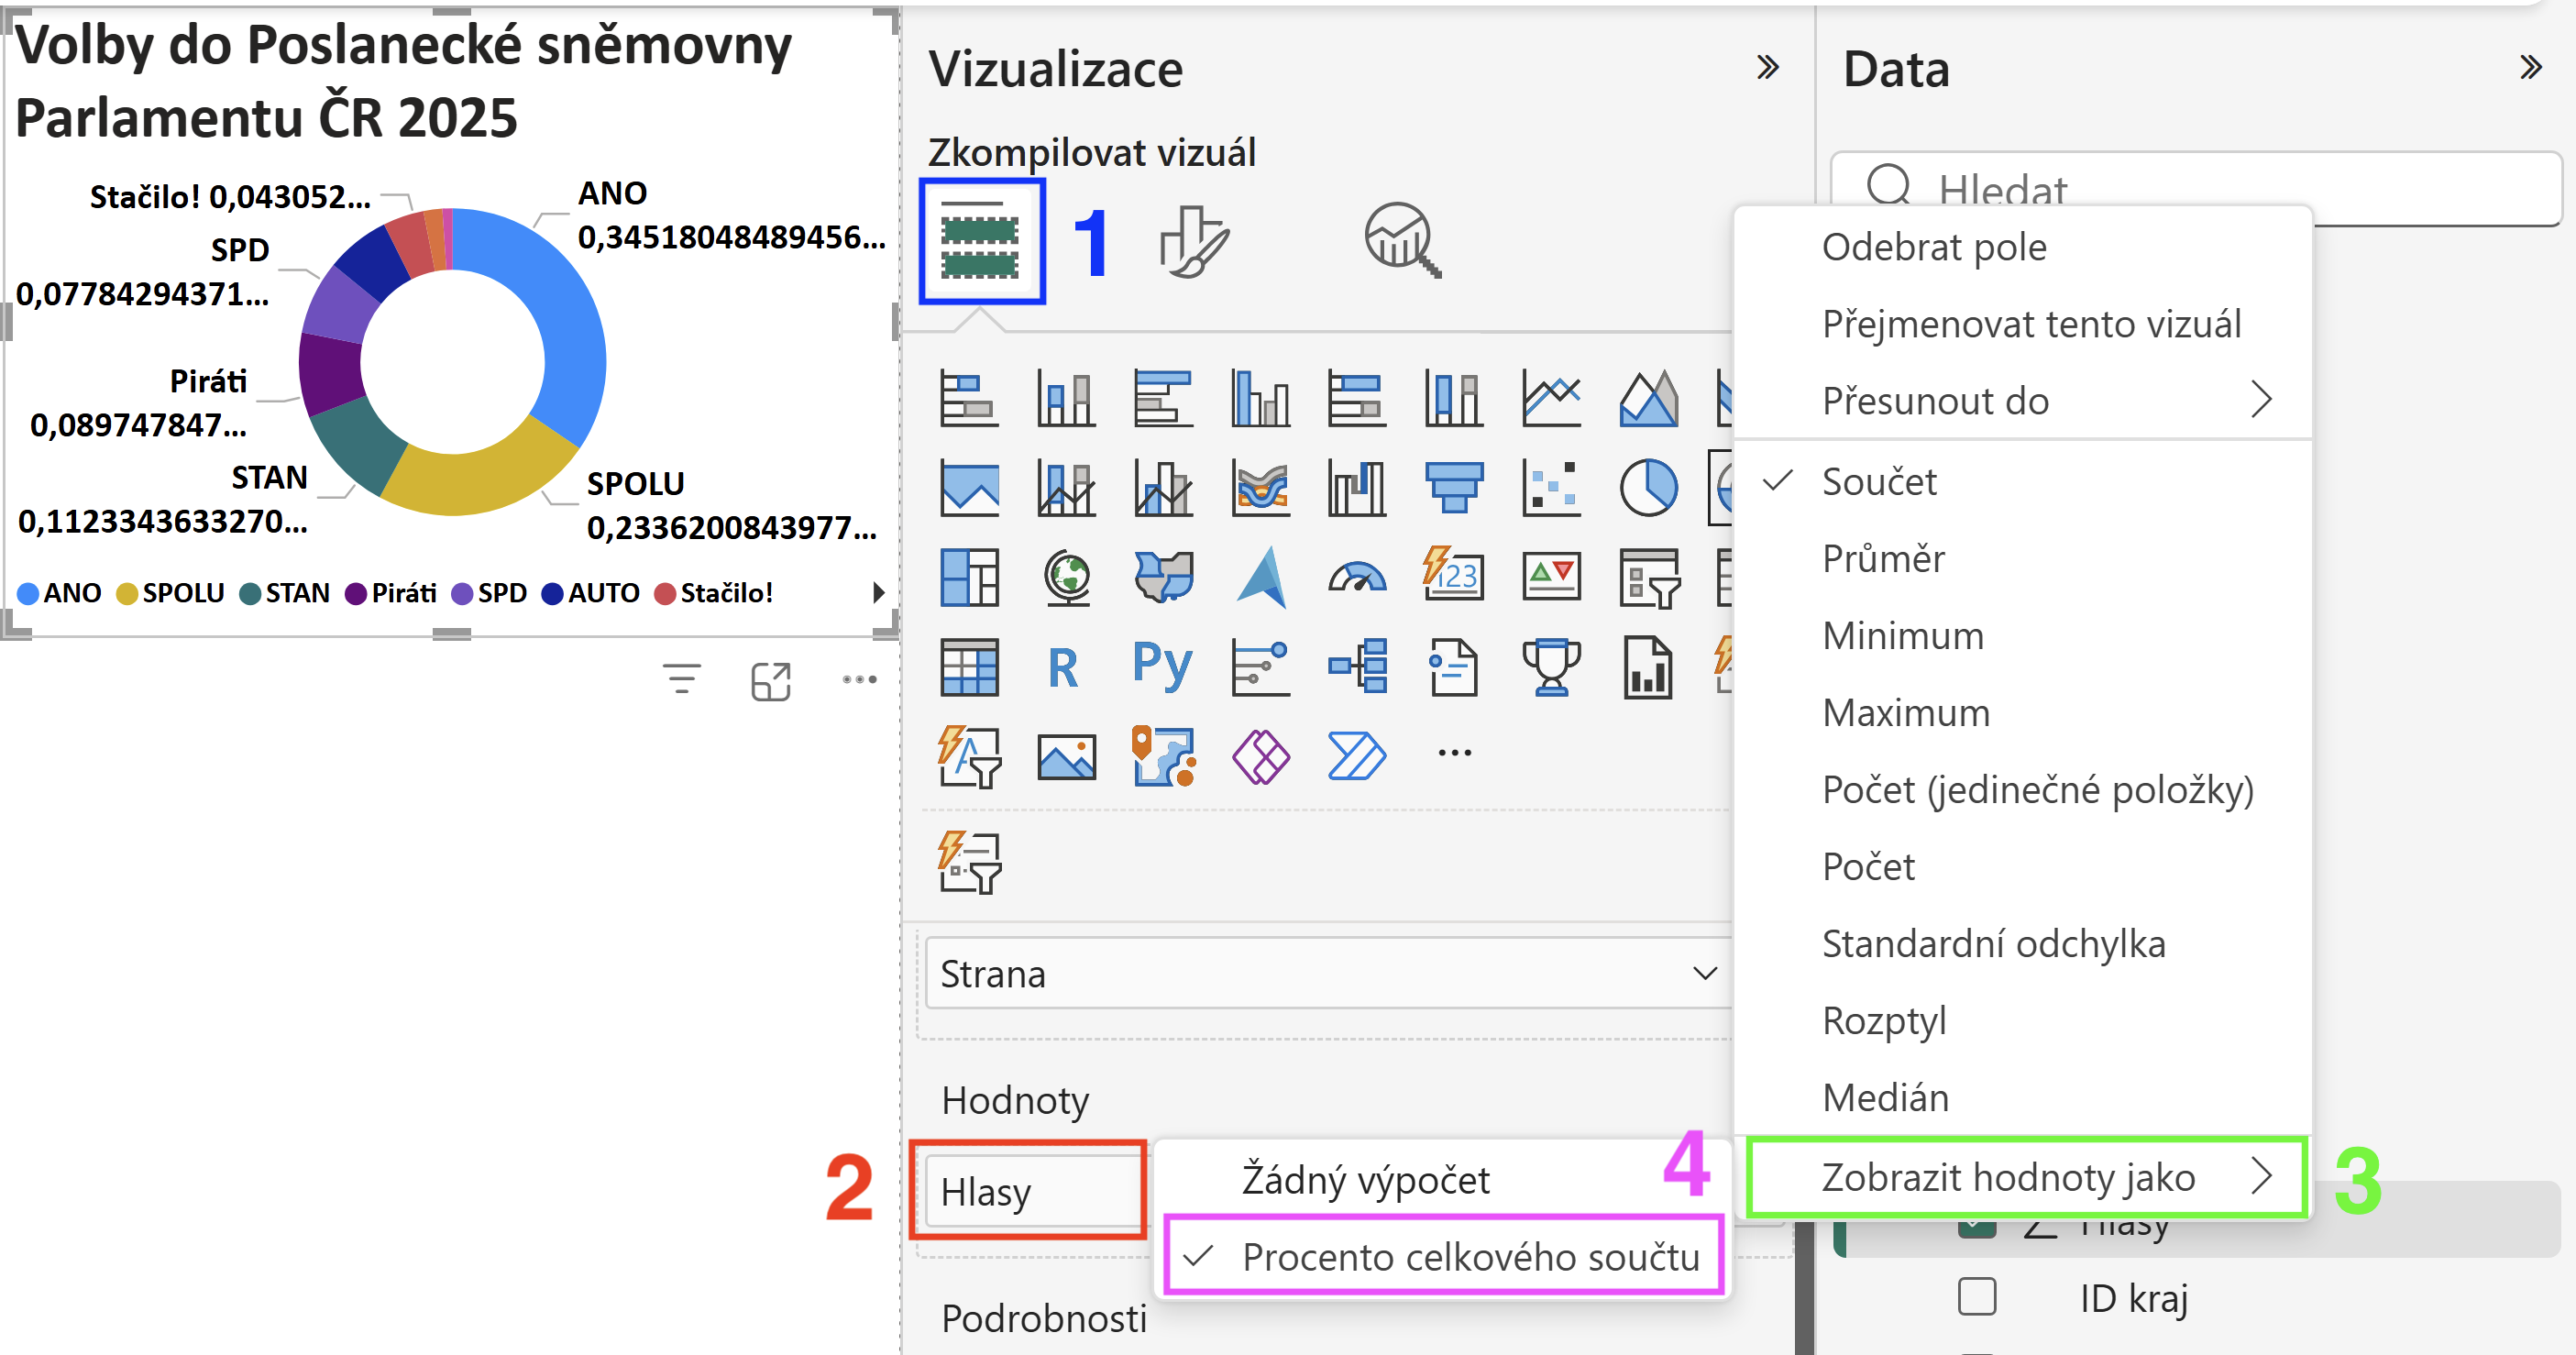Open more options ellipsis below chart

coord(859,679)
